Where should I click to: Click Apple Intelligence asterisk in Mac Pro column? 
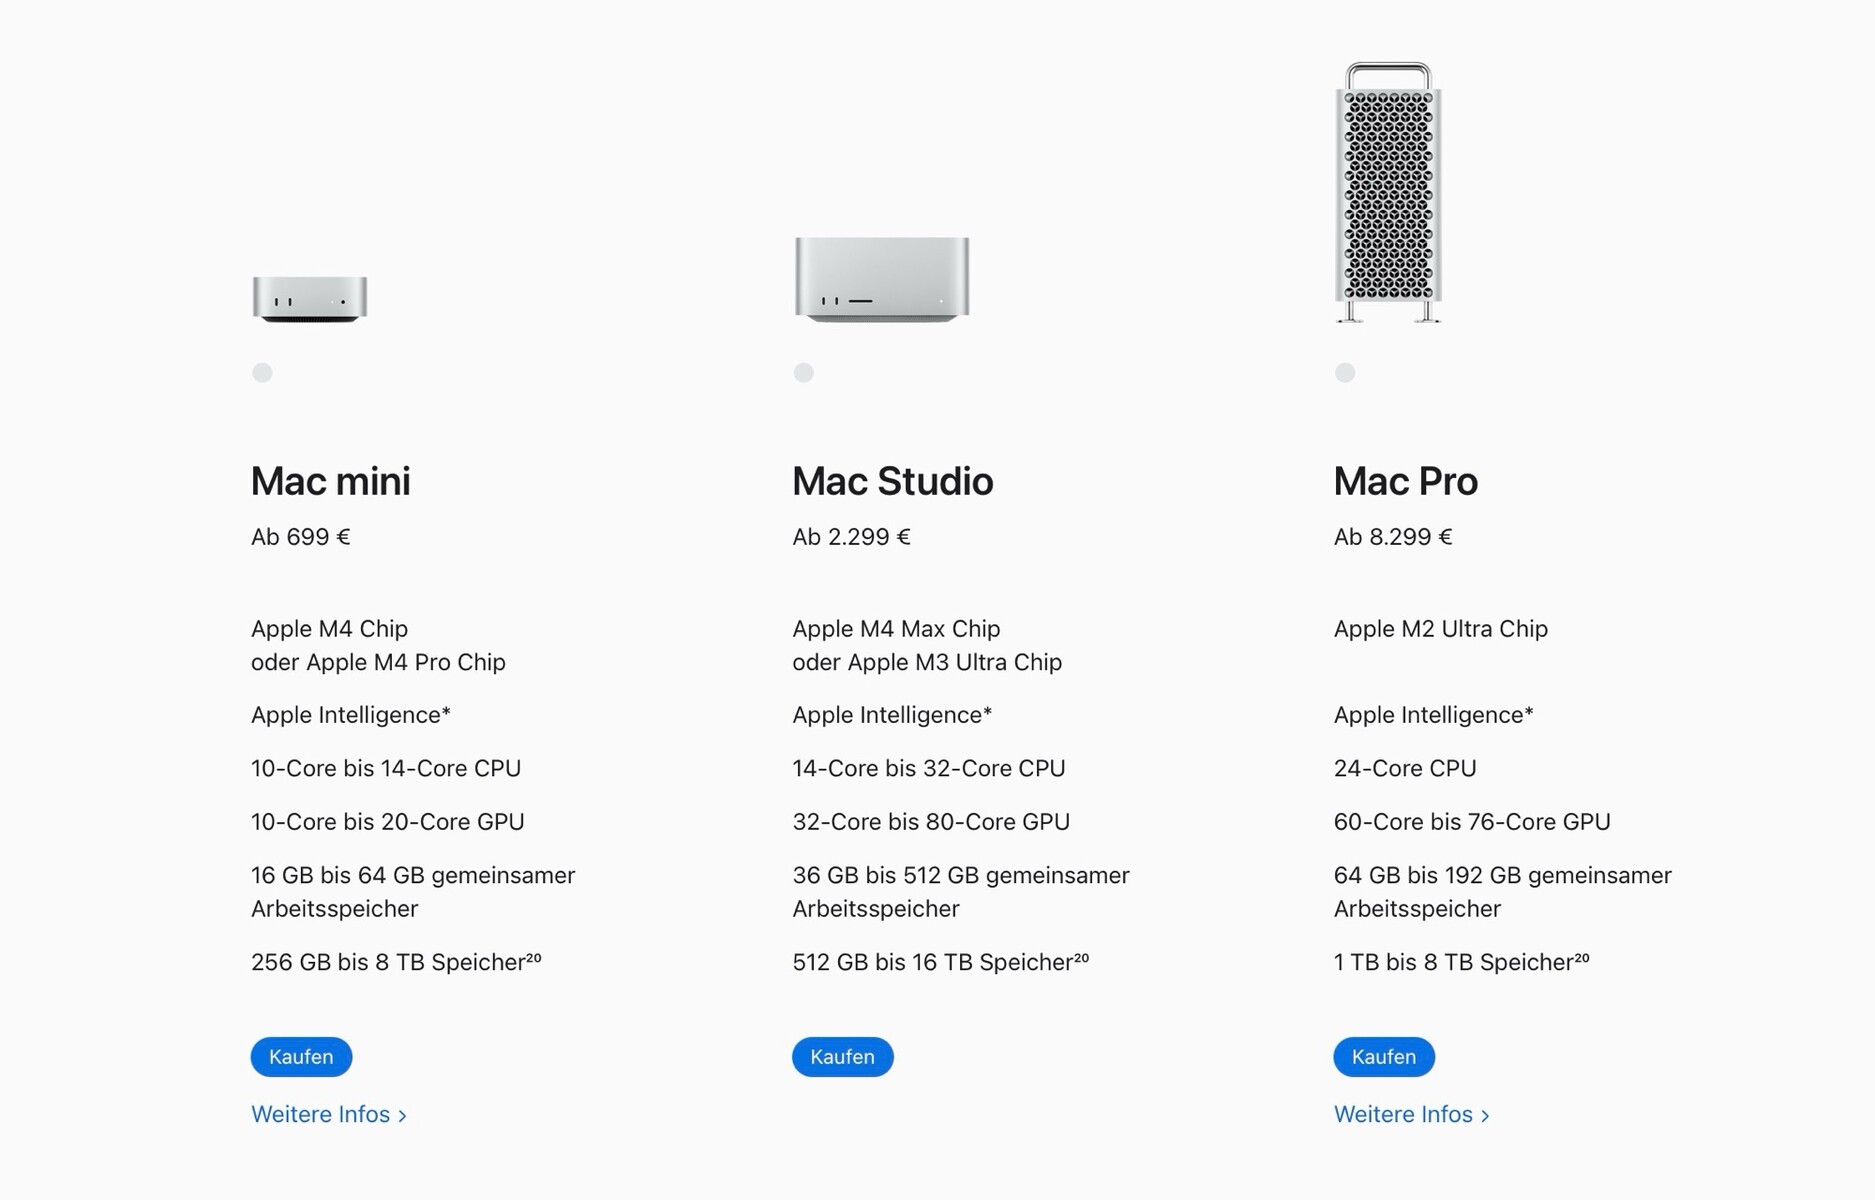[1528, 713]
